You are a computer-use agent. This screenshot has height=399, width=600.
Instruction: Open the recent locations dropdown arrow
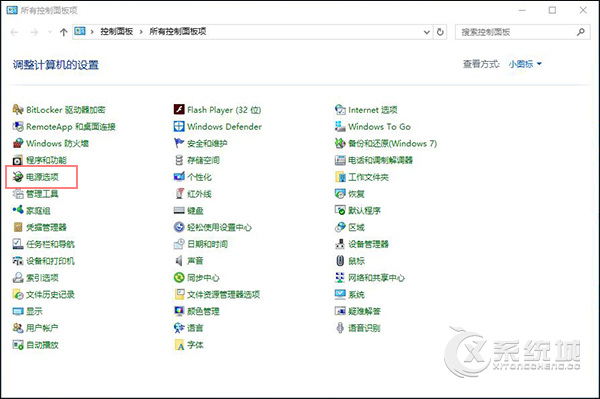pos(50,32)
